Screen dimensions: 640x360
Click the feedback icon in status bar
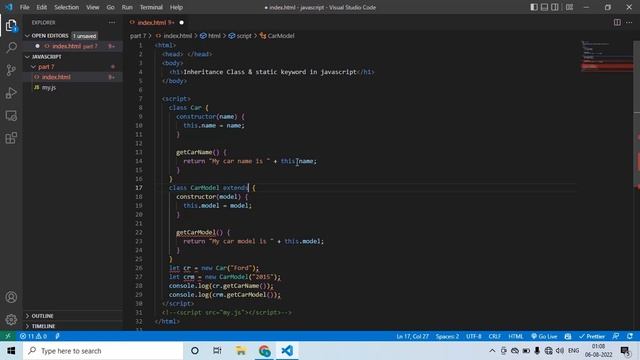616,336
